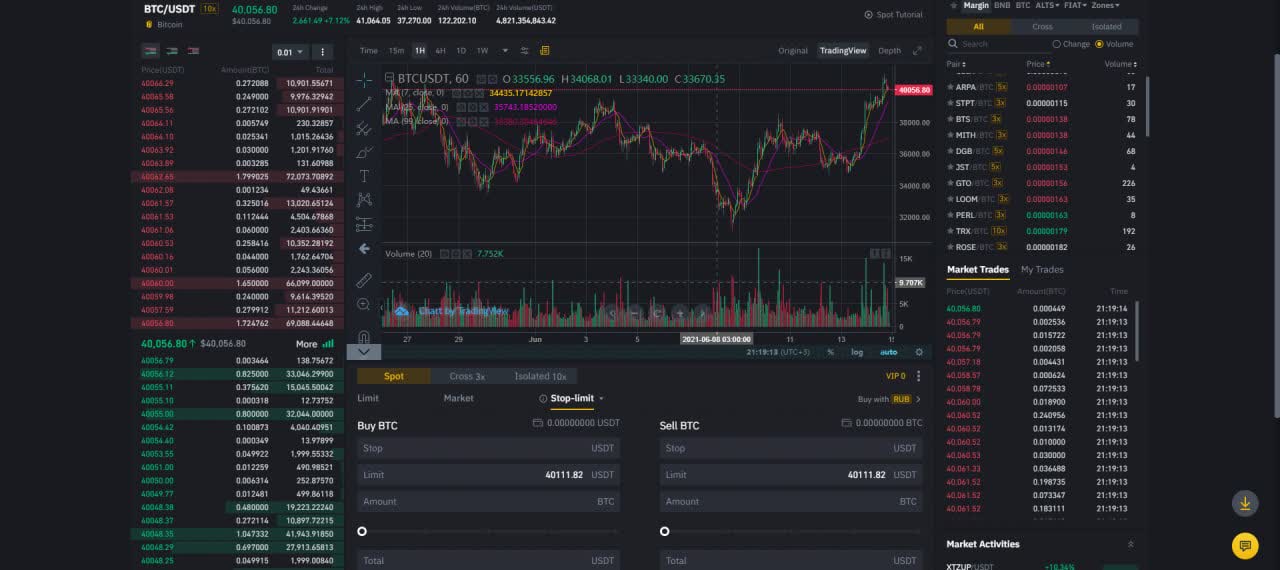1280x570 pixels.
Task: Open order book more options menu
Action: (x=323, y=52)
